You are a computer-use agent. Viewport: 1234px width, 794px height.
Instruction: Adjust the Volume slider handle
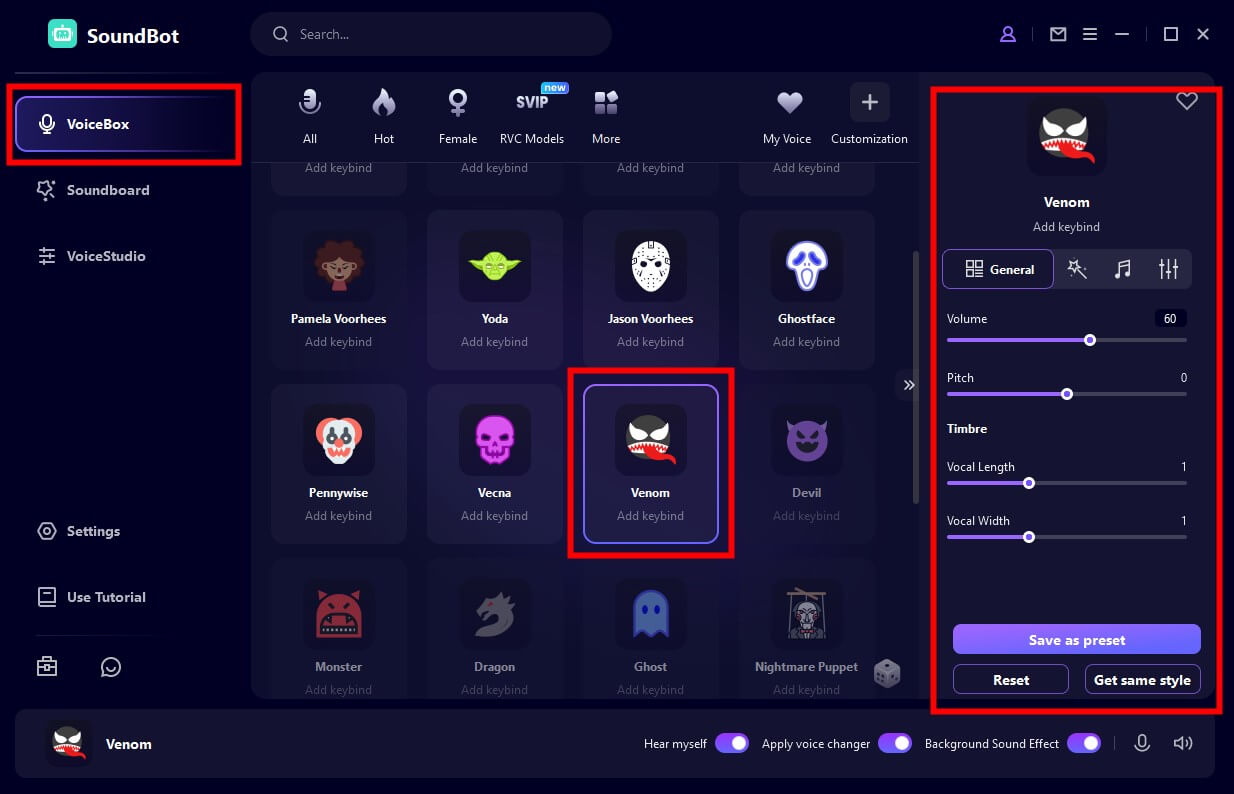(x=1090, y=340)
